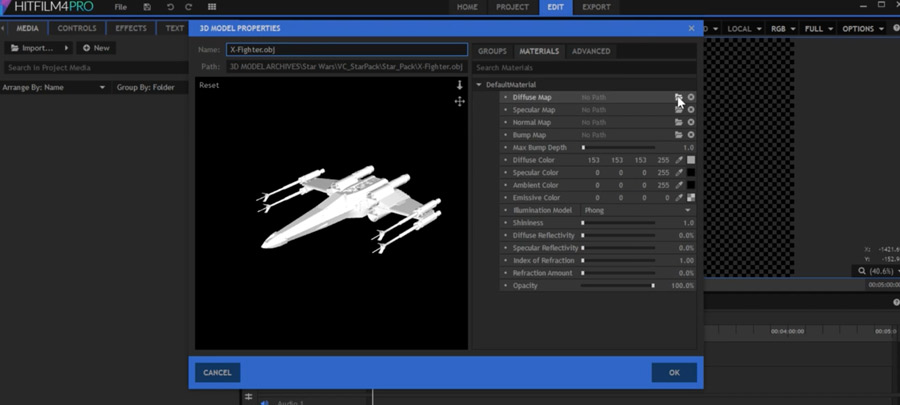Pick Emissive Color with the eyedropper

pyautogui.click(x=679, y=198)
